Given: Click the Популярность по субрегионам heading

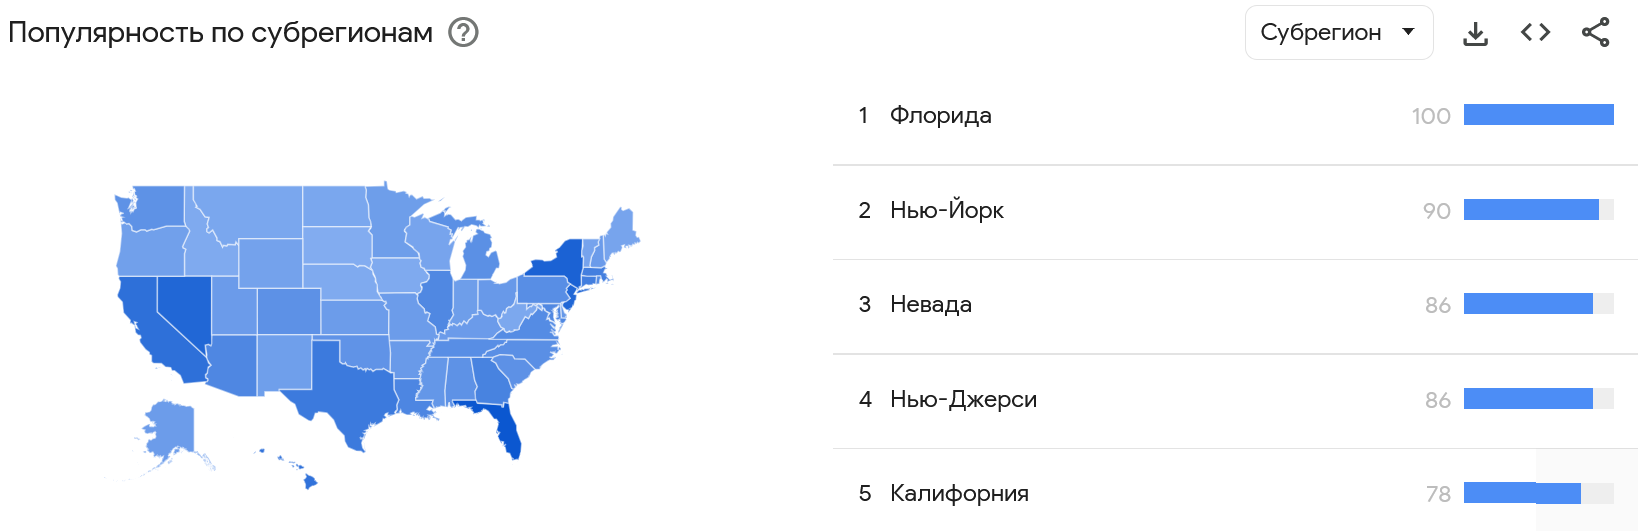Looking at the screenshot, I should 220,33.
